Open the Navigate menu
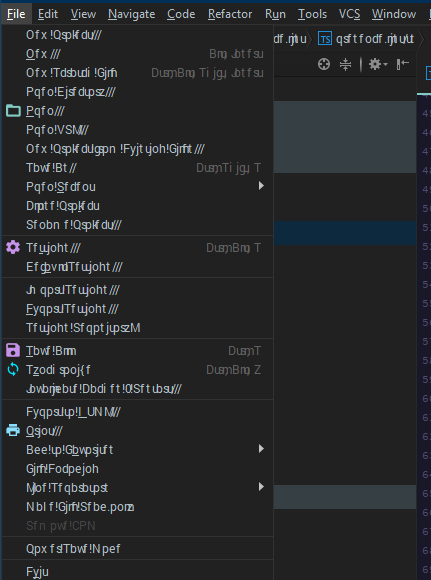 click(131, 14)
